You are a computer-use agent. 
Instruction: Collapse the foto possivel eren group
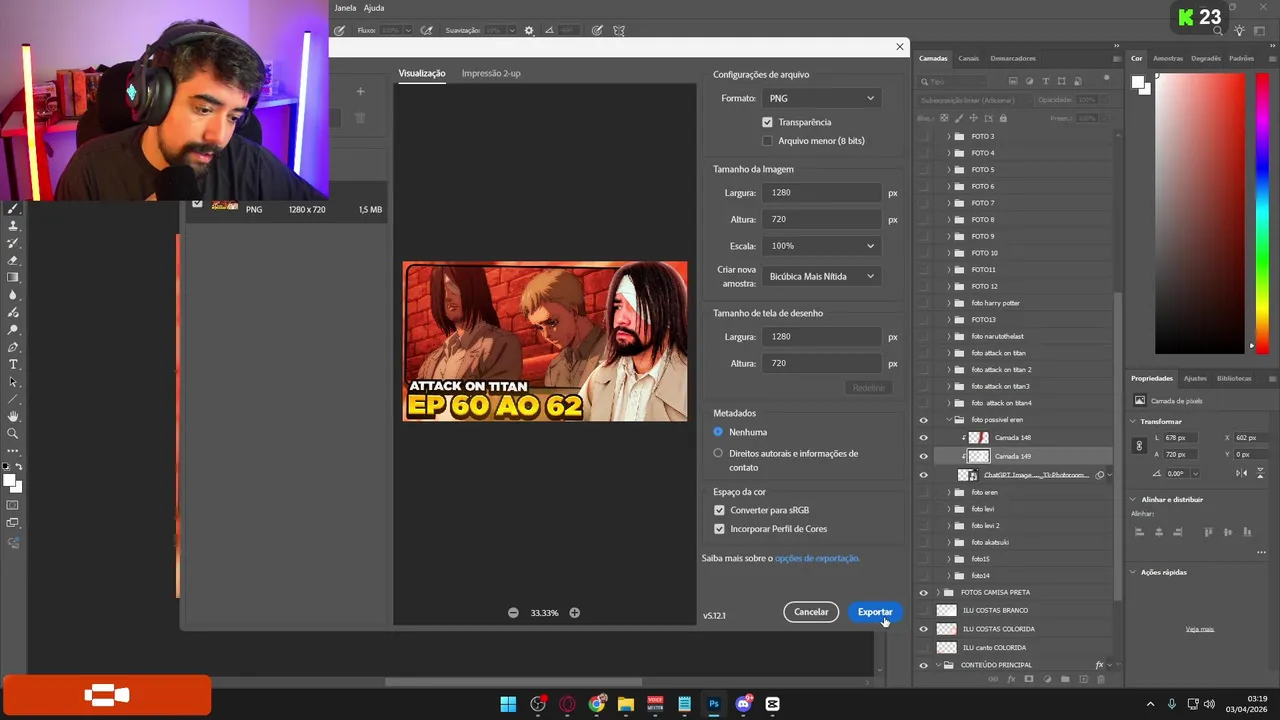click(x=949, y=420)
